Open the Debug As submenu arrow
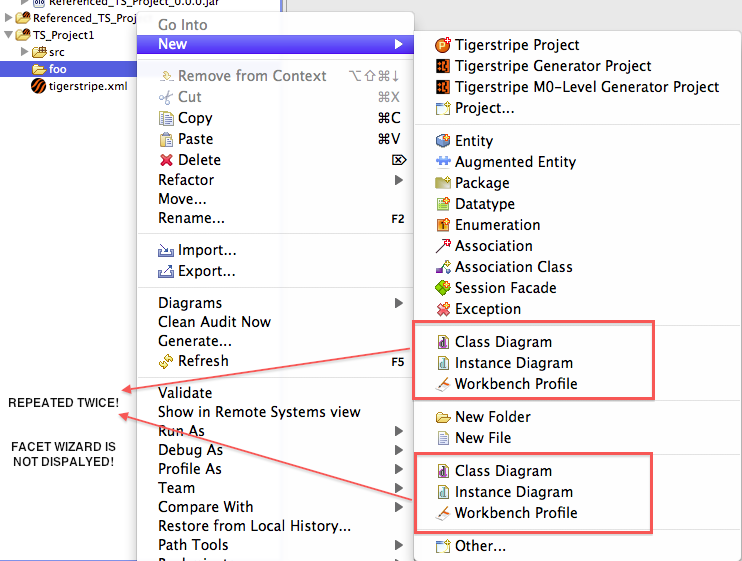This screenshot has height=561, width=742. click(x=399, y=450)
